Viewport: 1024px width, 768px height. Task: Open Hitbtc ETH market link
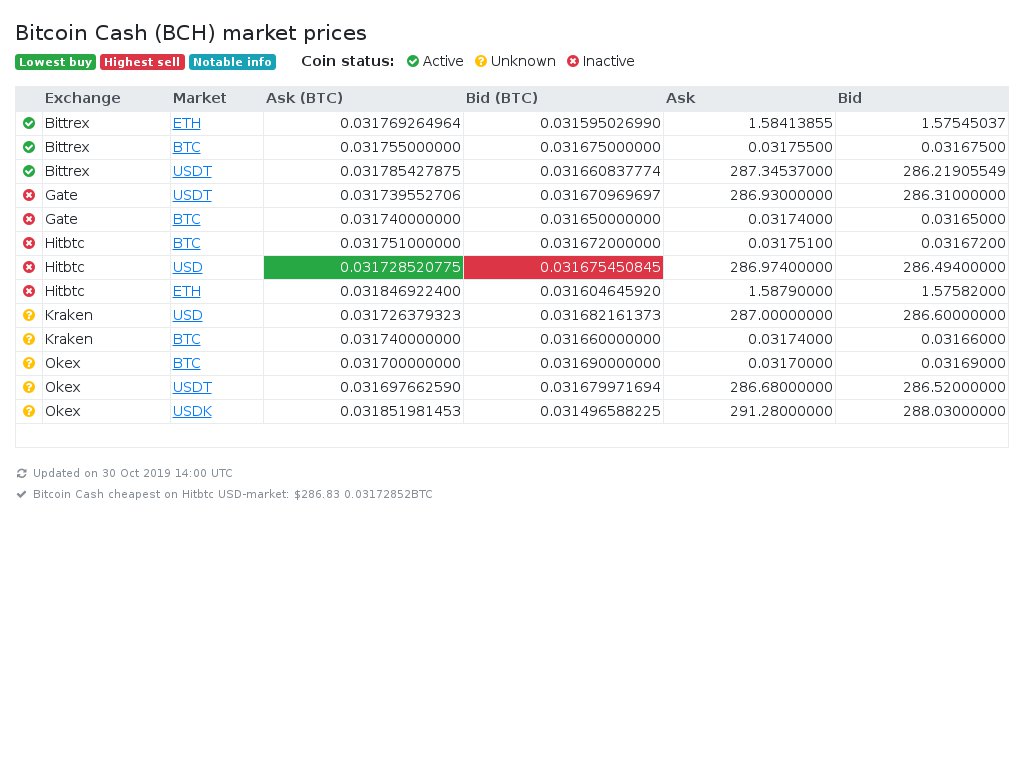point(187,291)
